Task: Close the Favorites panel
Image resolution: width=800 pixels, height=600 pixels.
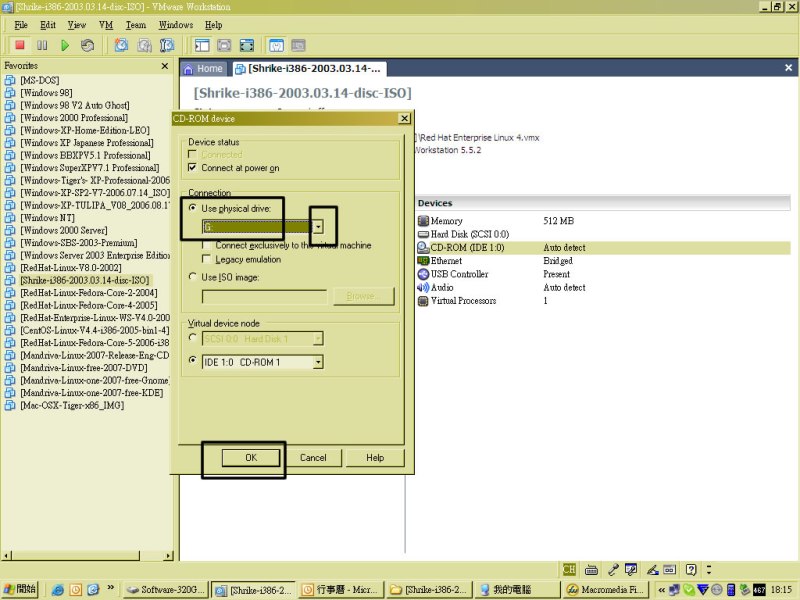Action: [x=164, y=66]
